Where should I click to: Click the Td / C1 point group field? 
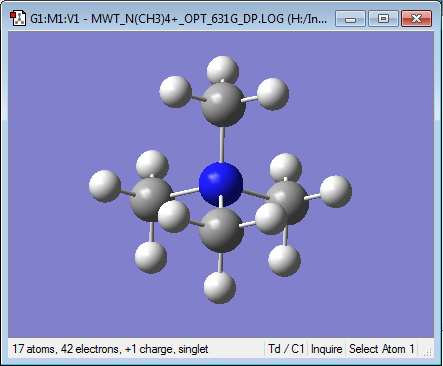(x=286, y=349)
